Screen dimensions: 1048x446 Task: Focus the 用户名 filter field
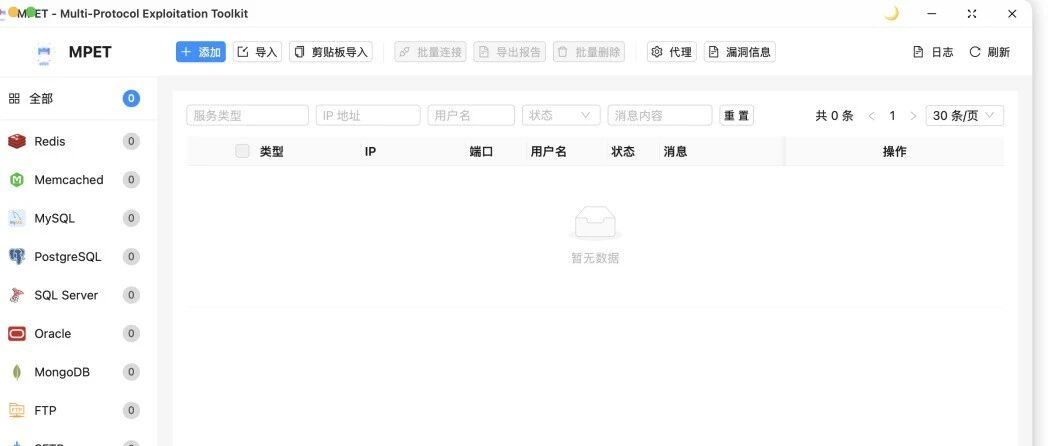pyautogui.click(x=471, y=115)
